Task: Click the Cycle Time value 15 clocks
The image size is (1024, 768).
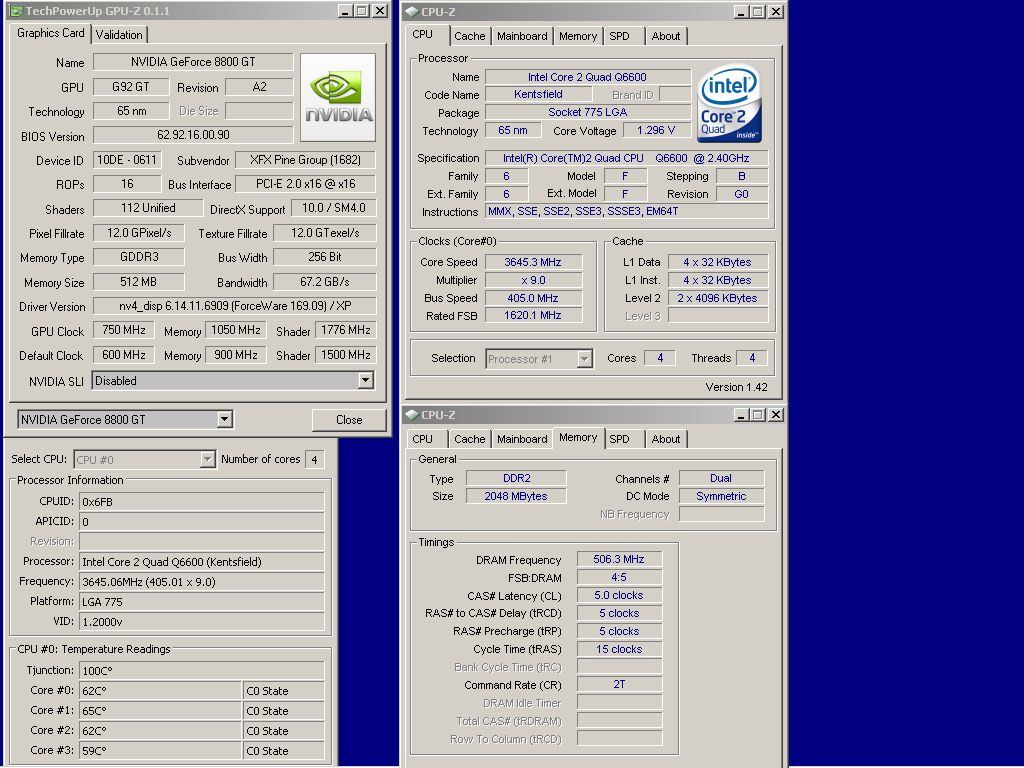Action: click(619, 649)
